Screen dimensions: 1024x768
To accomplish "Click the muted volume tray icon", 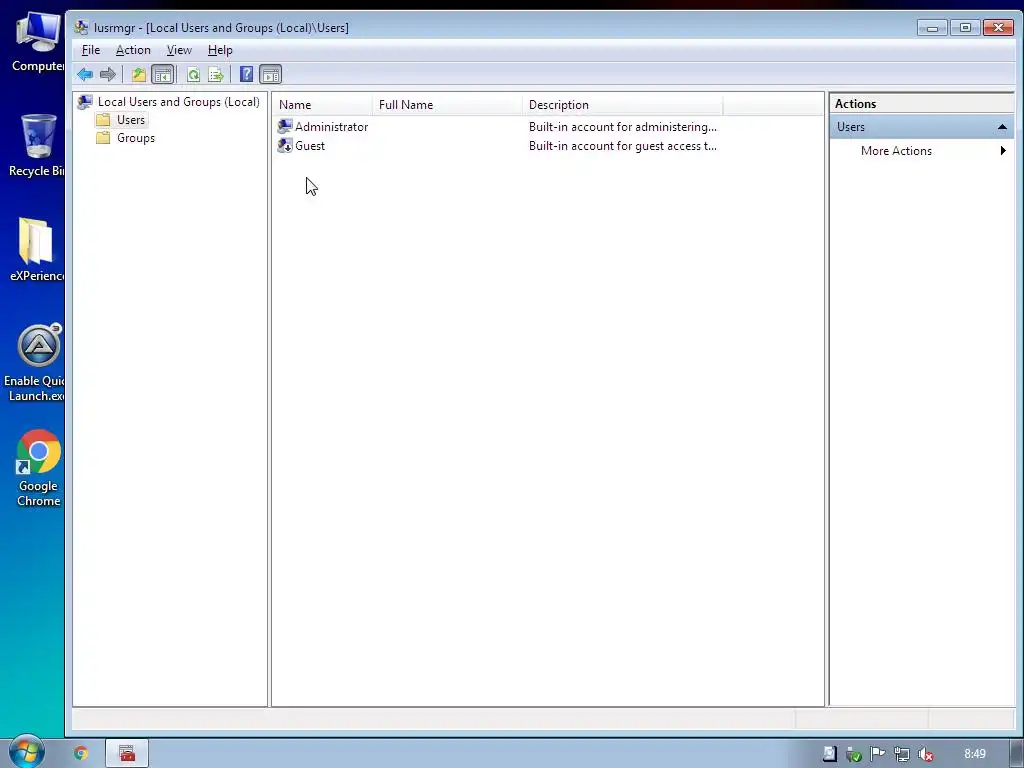I will 925,754.
